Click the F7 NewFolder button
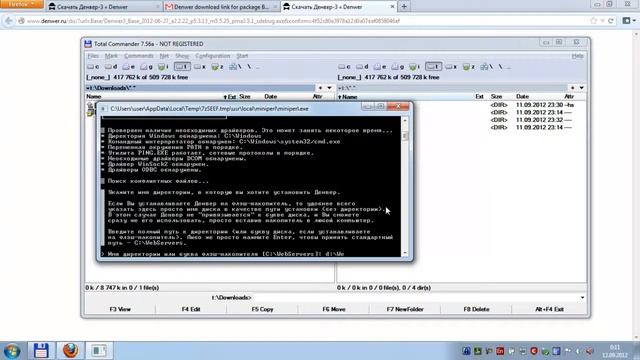 (405, 309)
